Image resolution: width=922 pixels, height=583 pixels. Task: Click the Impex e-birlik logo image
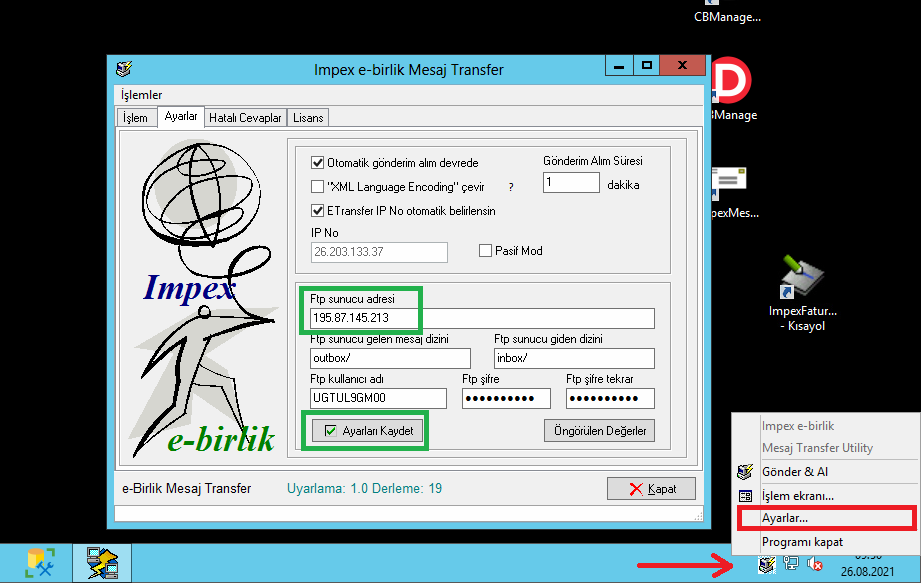click(203, 298)
